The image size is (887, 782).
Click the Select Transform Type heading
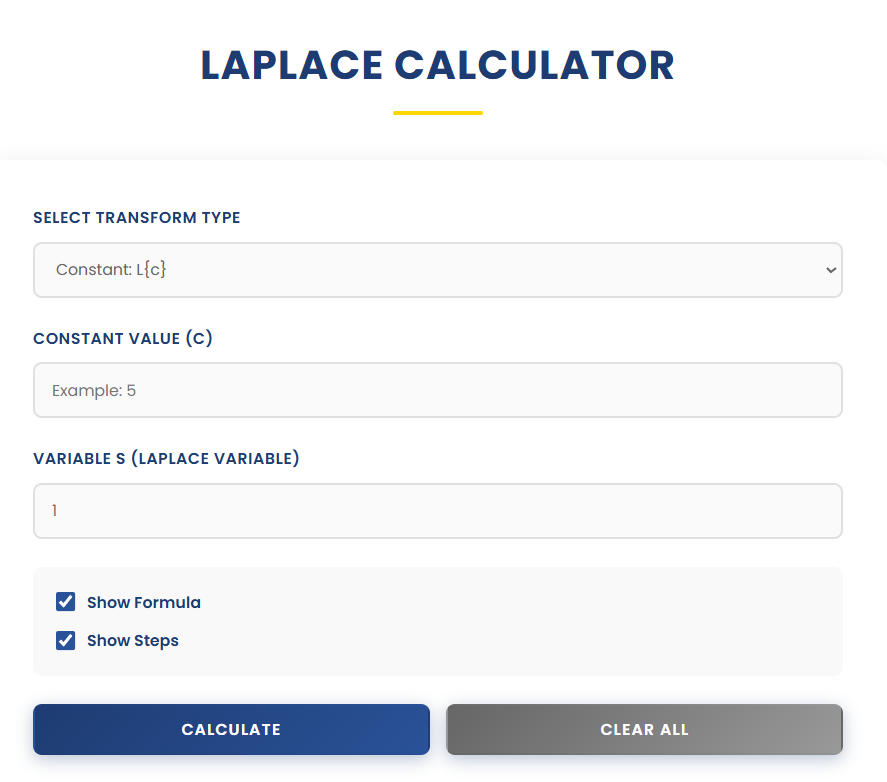pos(136,217)
